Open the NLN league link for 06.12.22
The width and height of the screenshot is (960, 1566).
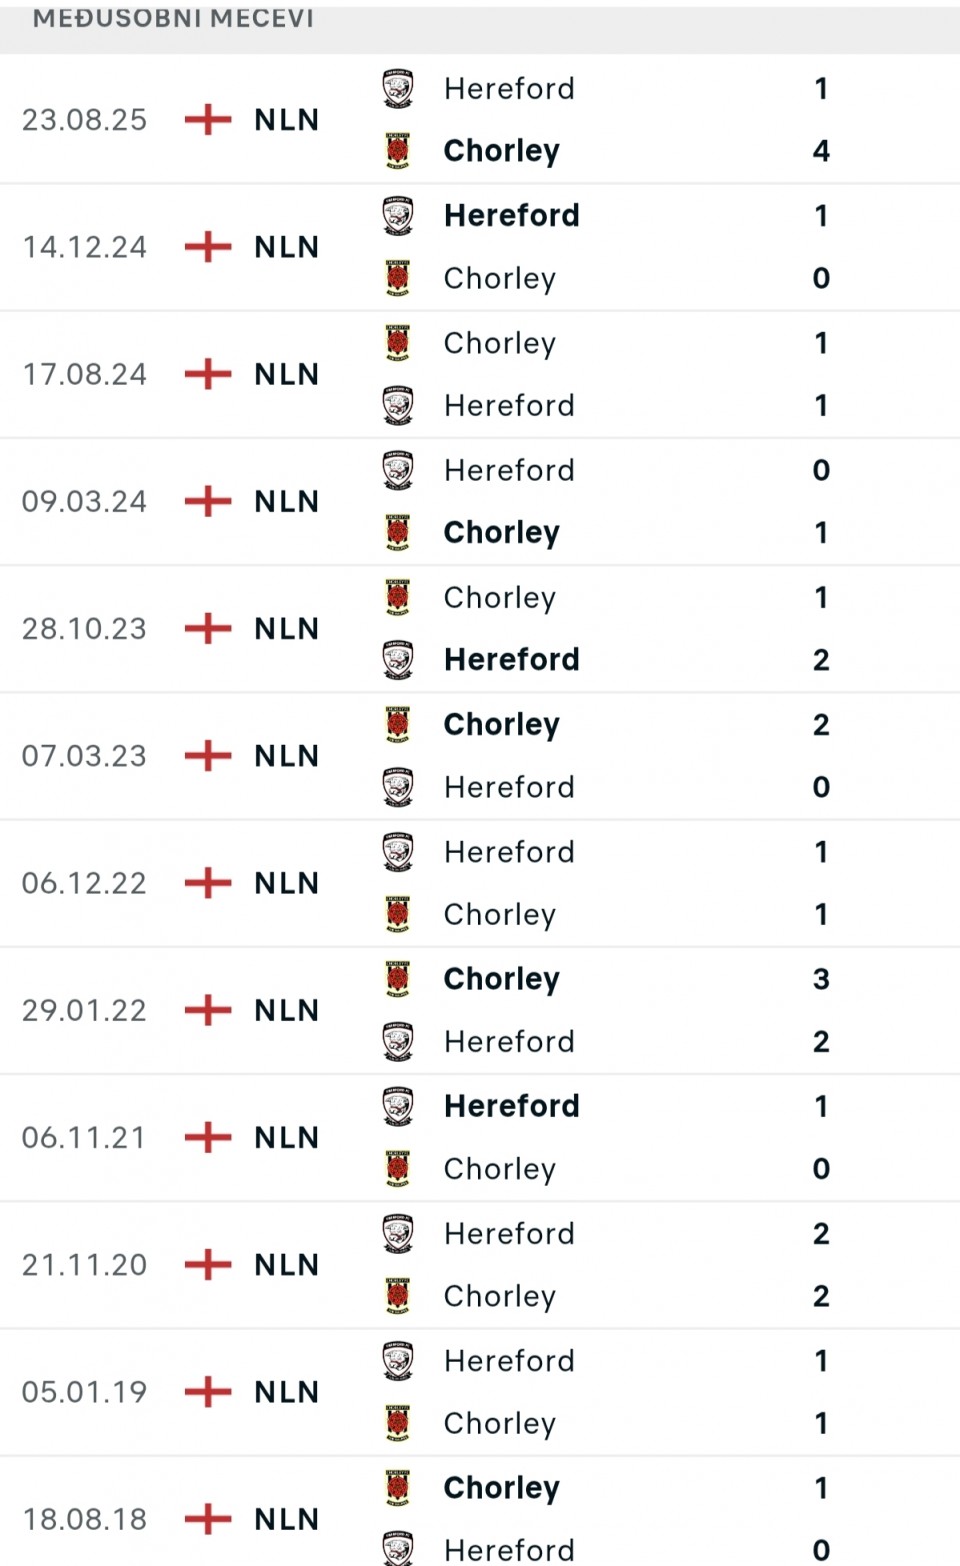(x=287, y=883)
